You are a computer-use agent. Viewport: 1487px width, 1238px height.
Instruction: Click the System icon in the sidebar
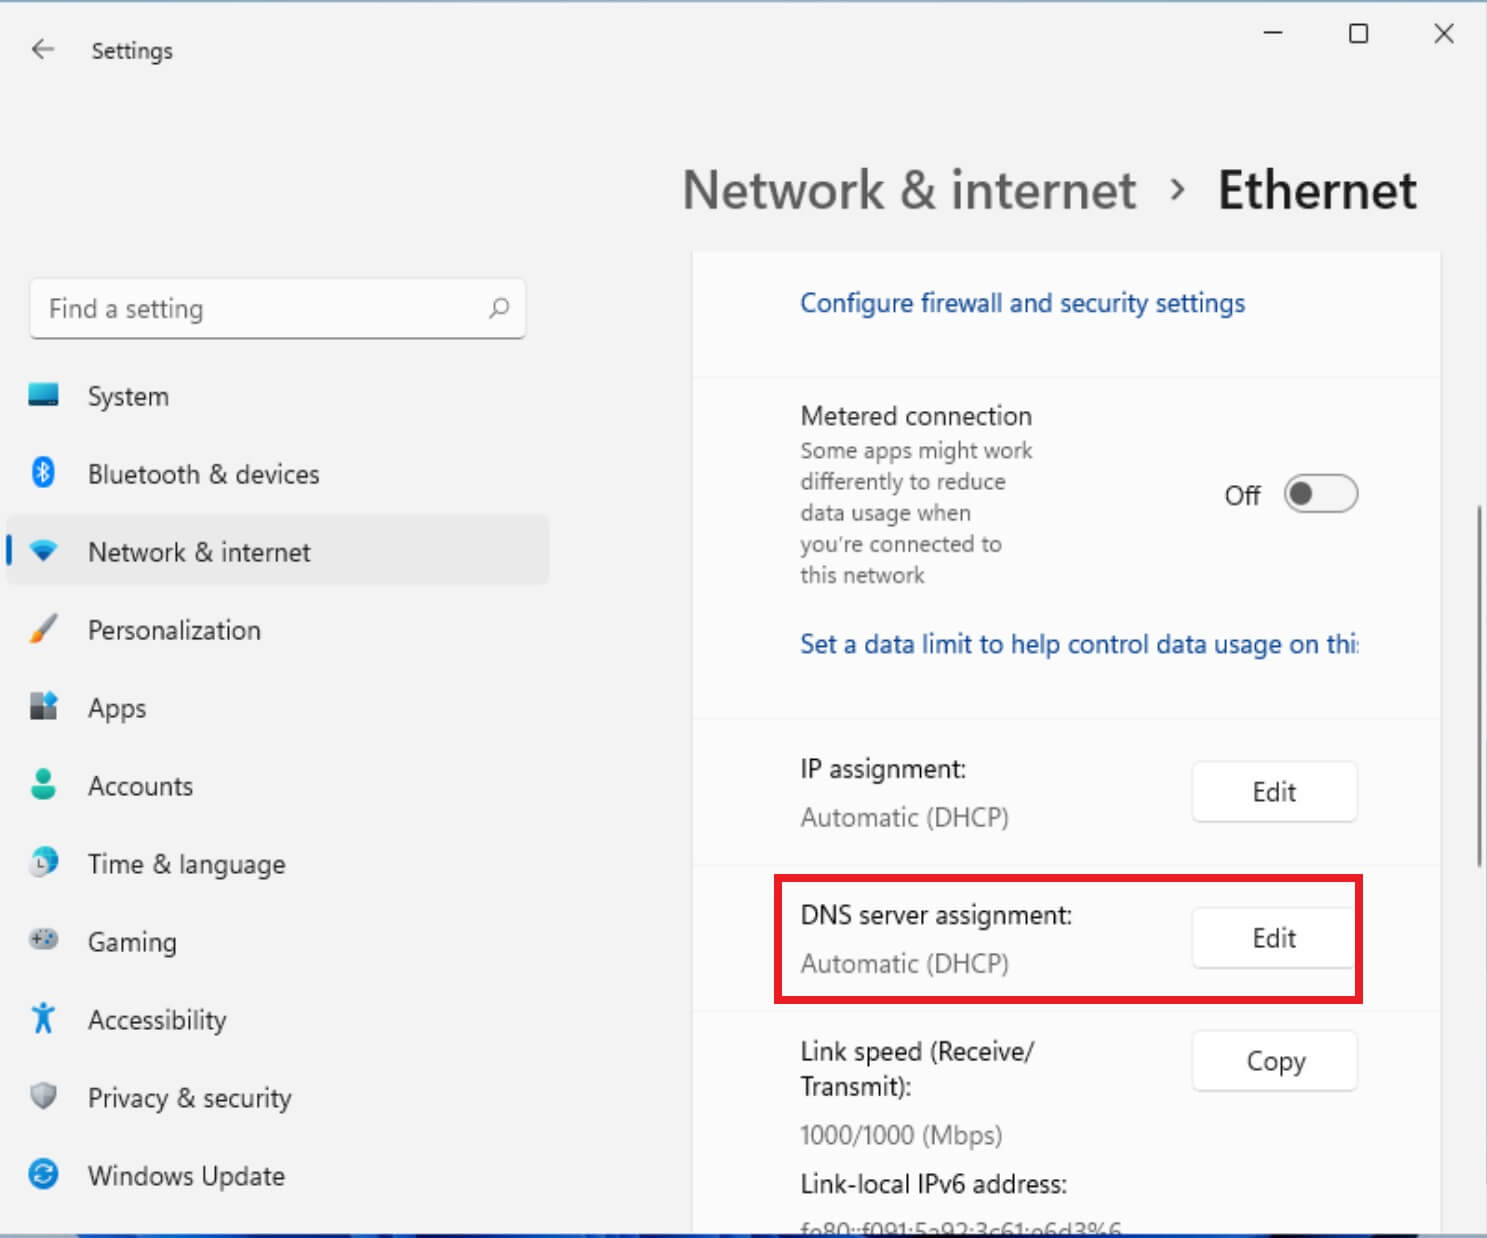[x=42, y=396]
